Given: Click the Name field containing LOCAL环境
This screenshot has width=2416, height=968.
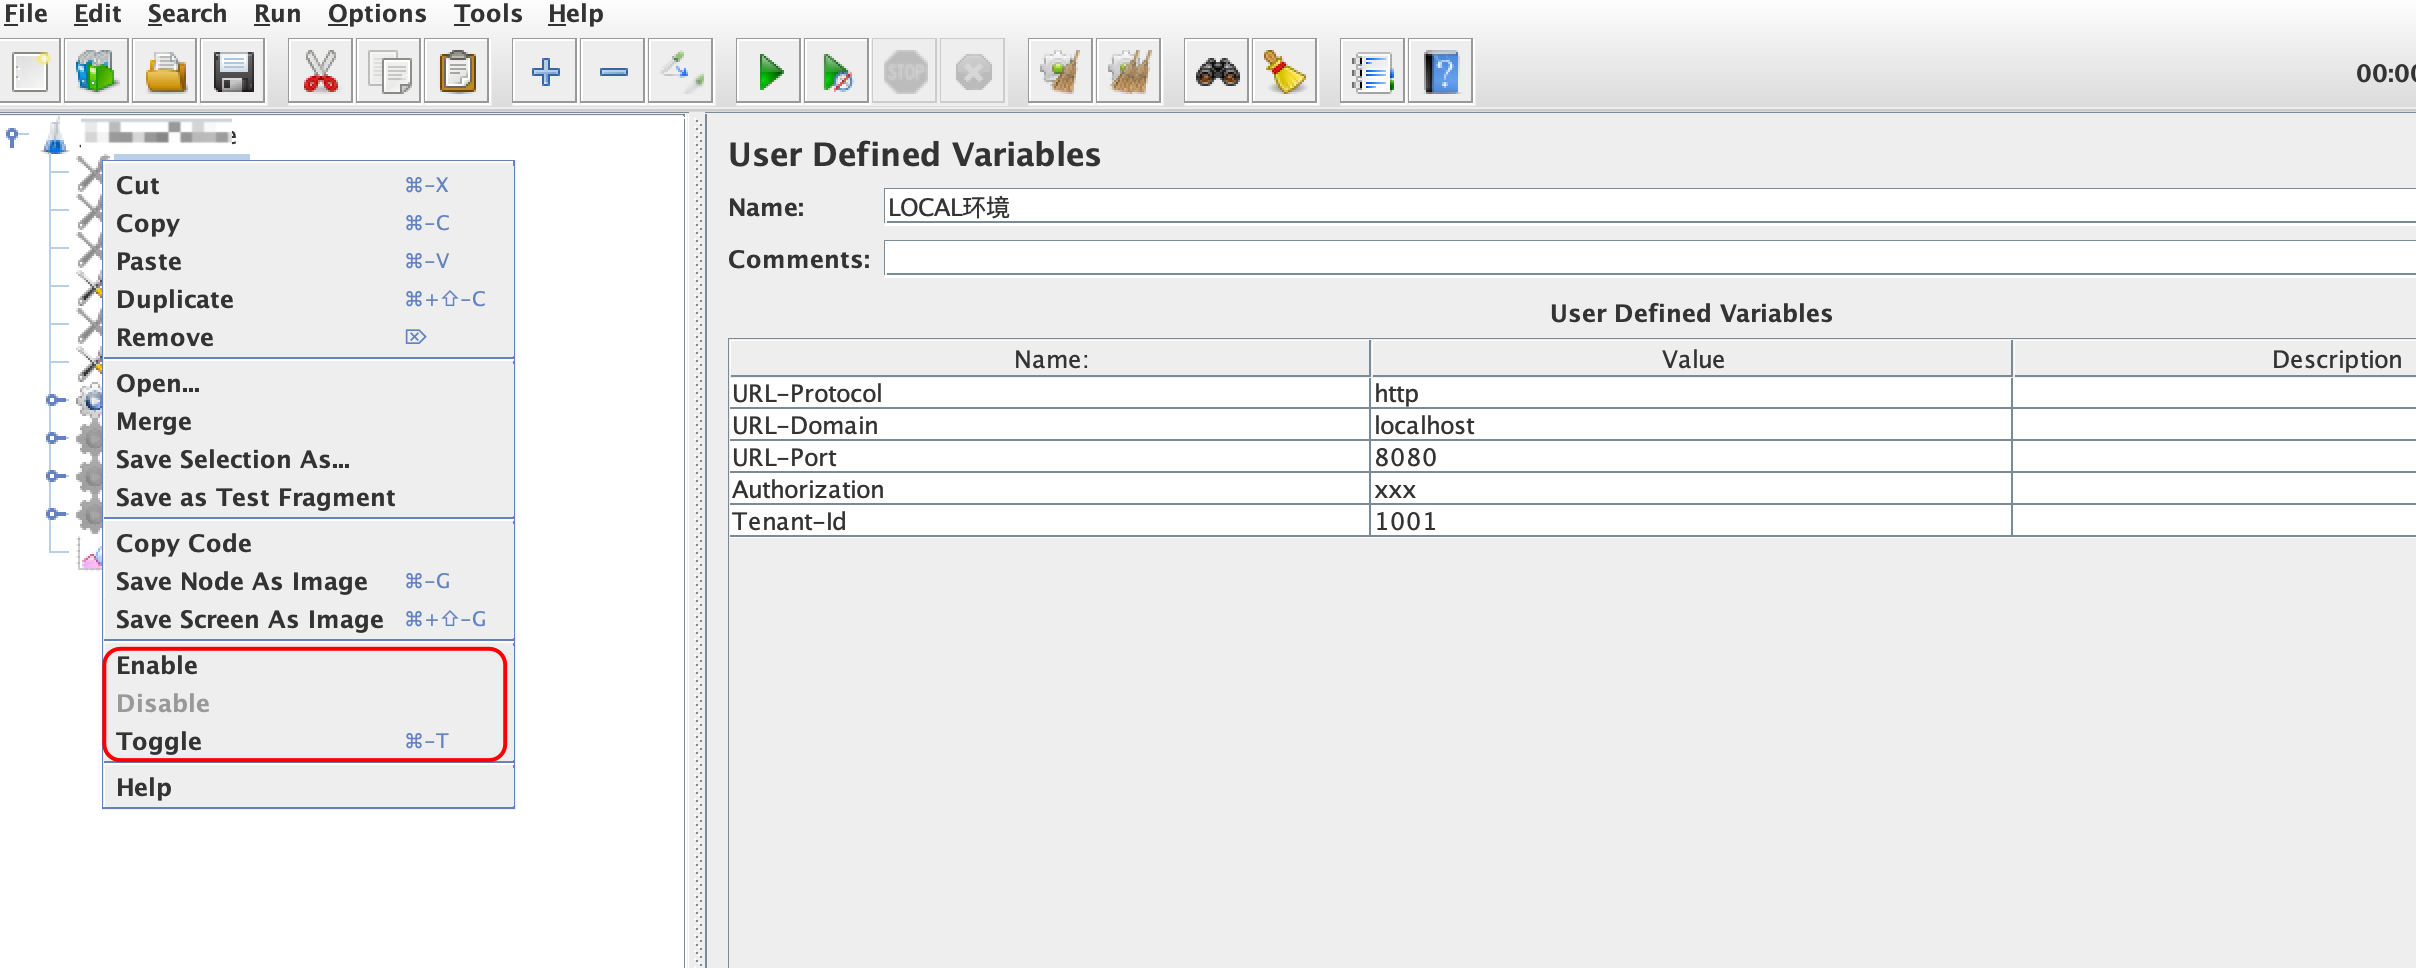Looking at the screenshot, I should 1650,207.
